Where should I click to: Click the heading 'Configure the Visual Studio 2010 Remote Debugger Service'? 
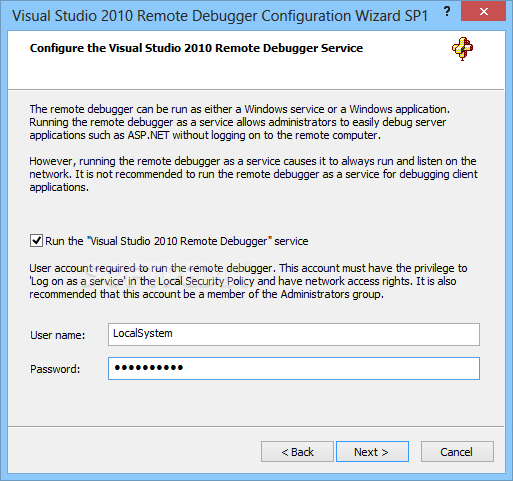click(196, 48)
